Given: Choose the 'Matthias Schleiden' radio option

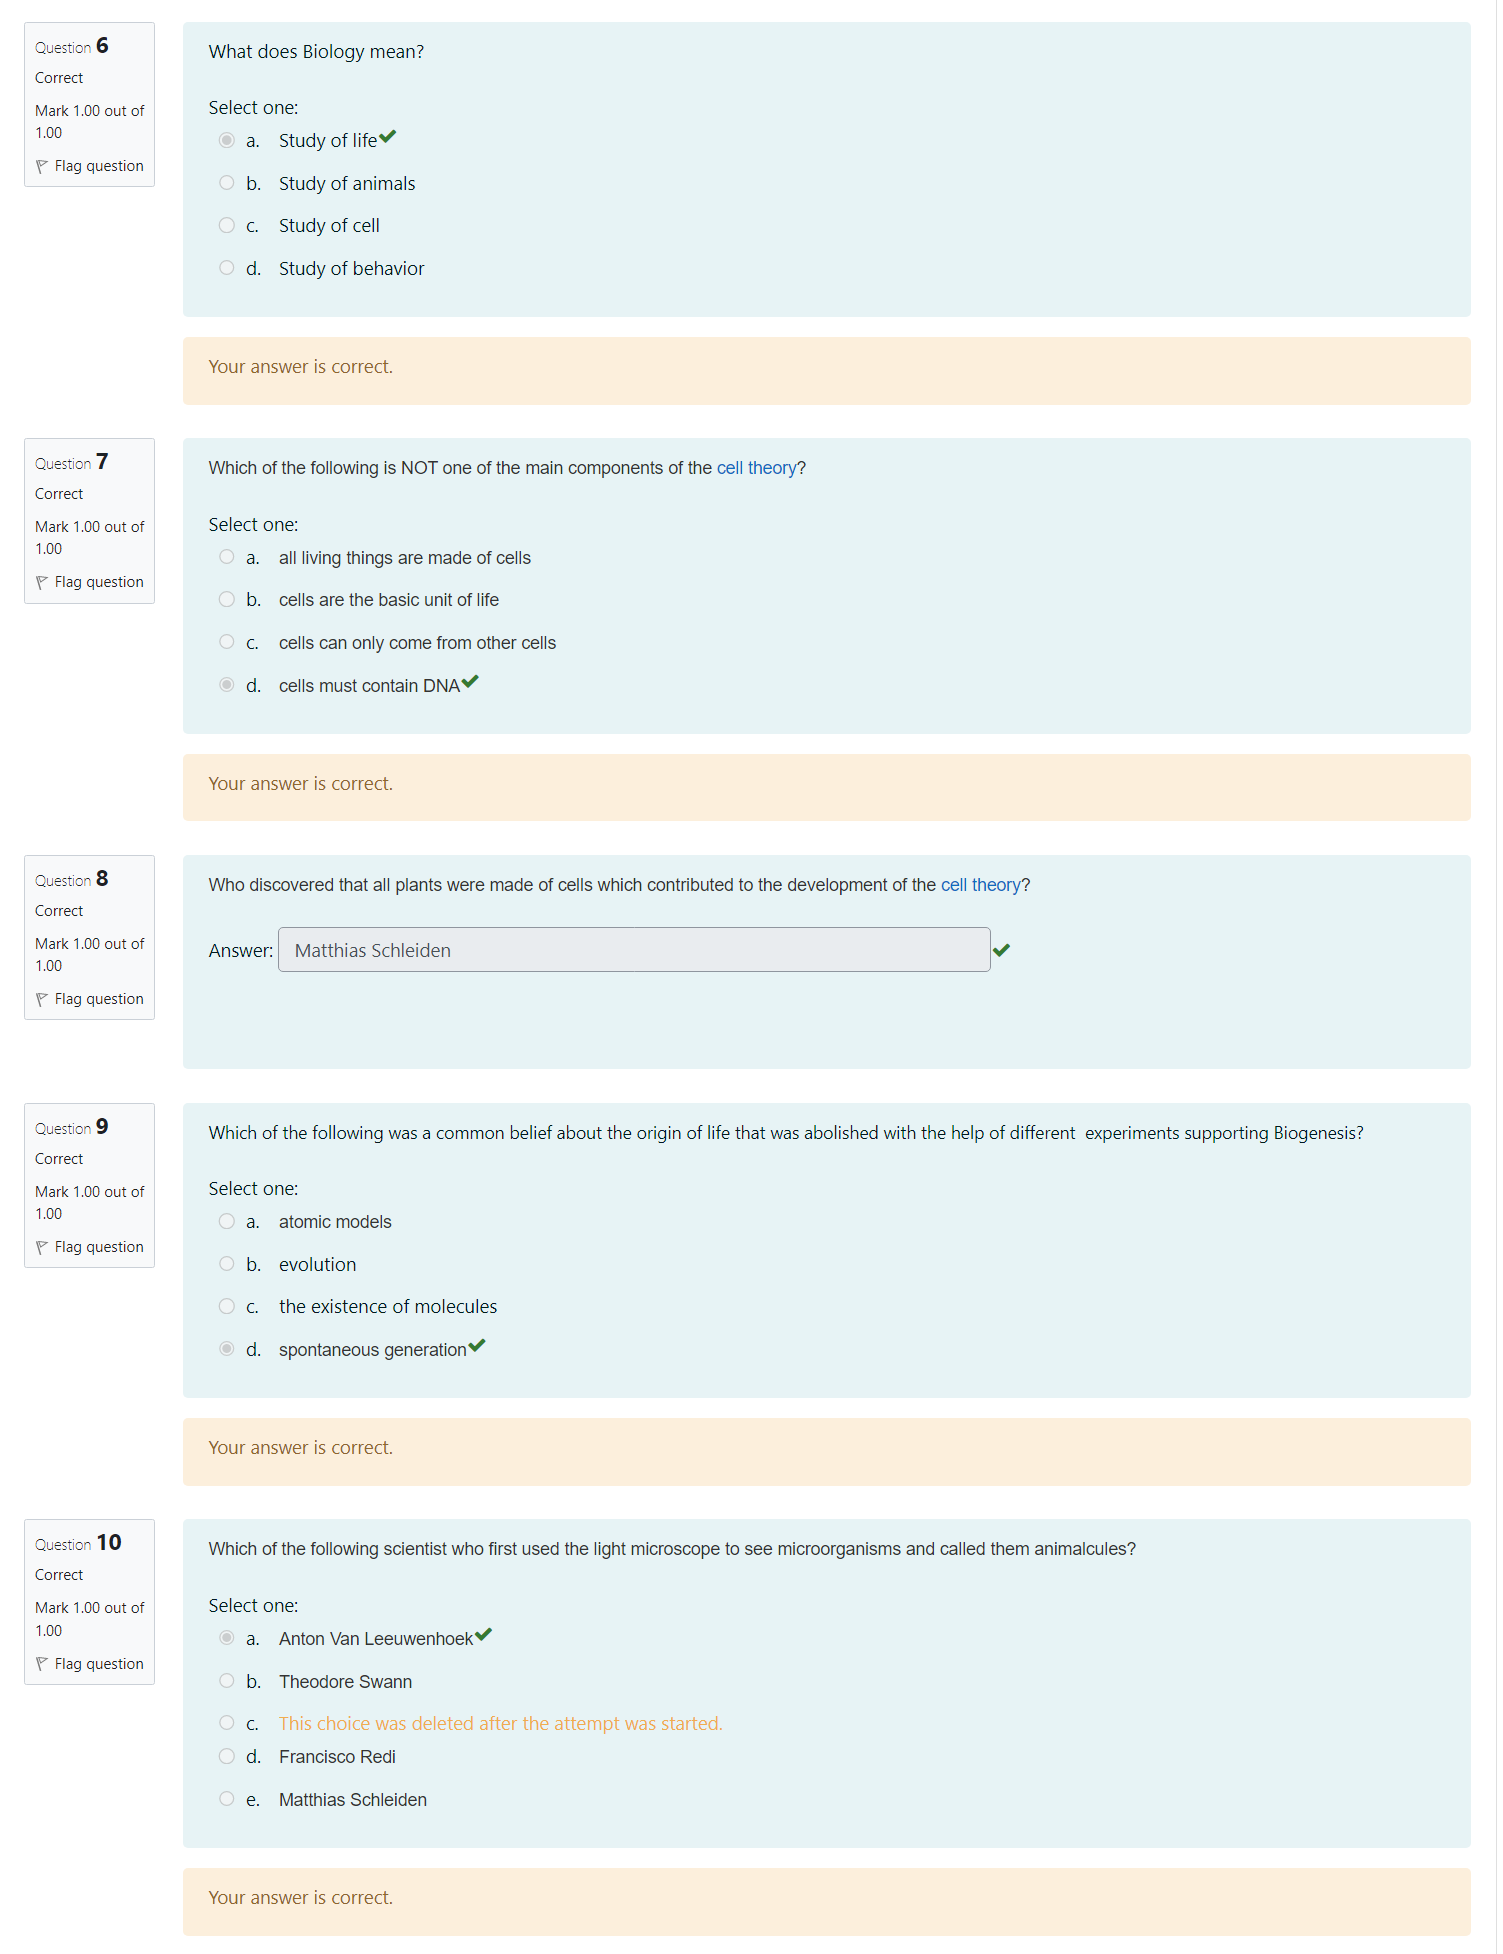Looking at the screenshot, I should pyautogui.click(x=227, y=1799).
